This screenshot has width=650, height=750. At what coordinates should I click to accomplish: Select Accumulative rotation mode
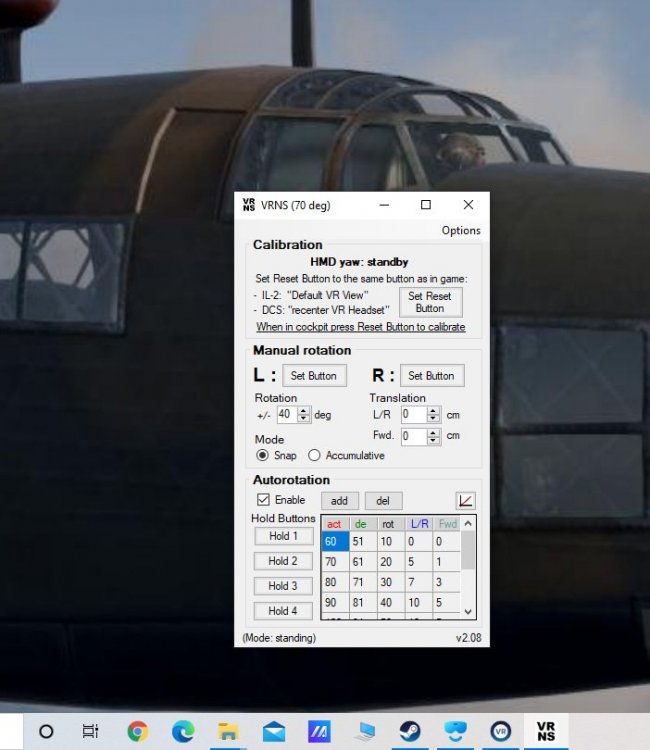(x=314, y=455)
